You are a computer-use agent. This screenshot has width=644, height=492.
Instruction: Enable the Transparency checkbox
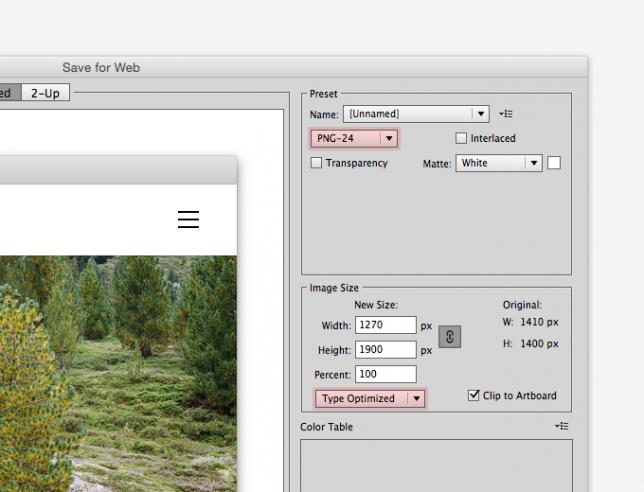(316, 163)
